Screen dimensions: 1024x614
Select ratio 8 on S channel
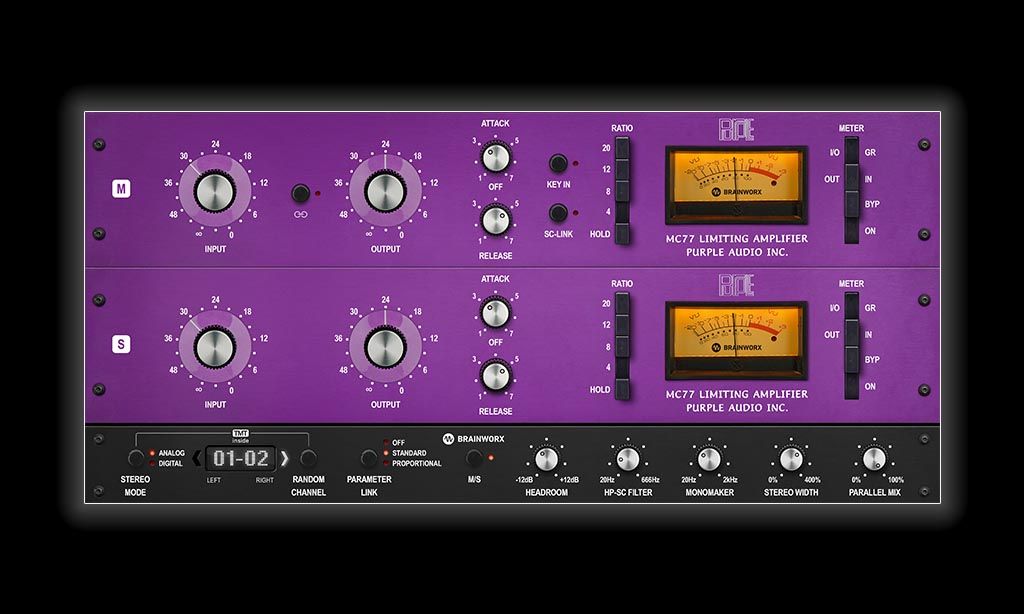click(x=622, y=347)
